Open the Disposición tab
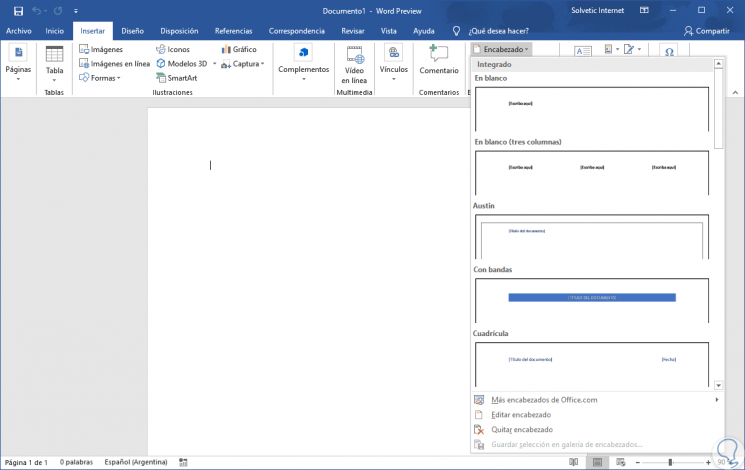The image size is (745, 470). tap(179, 31)
